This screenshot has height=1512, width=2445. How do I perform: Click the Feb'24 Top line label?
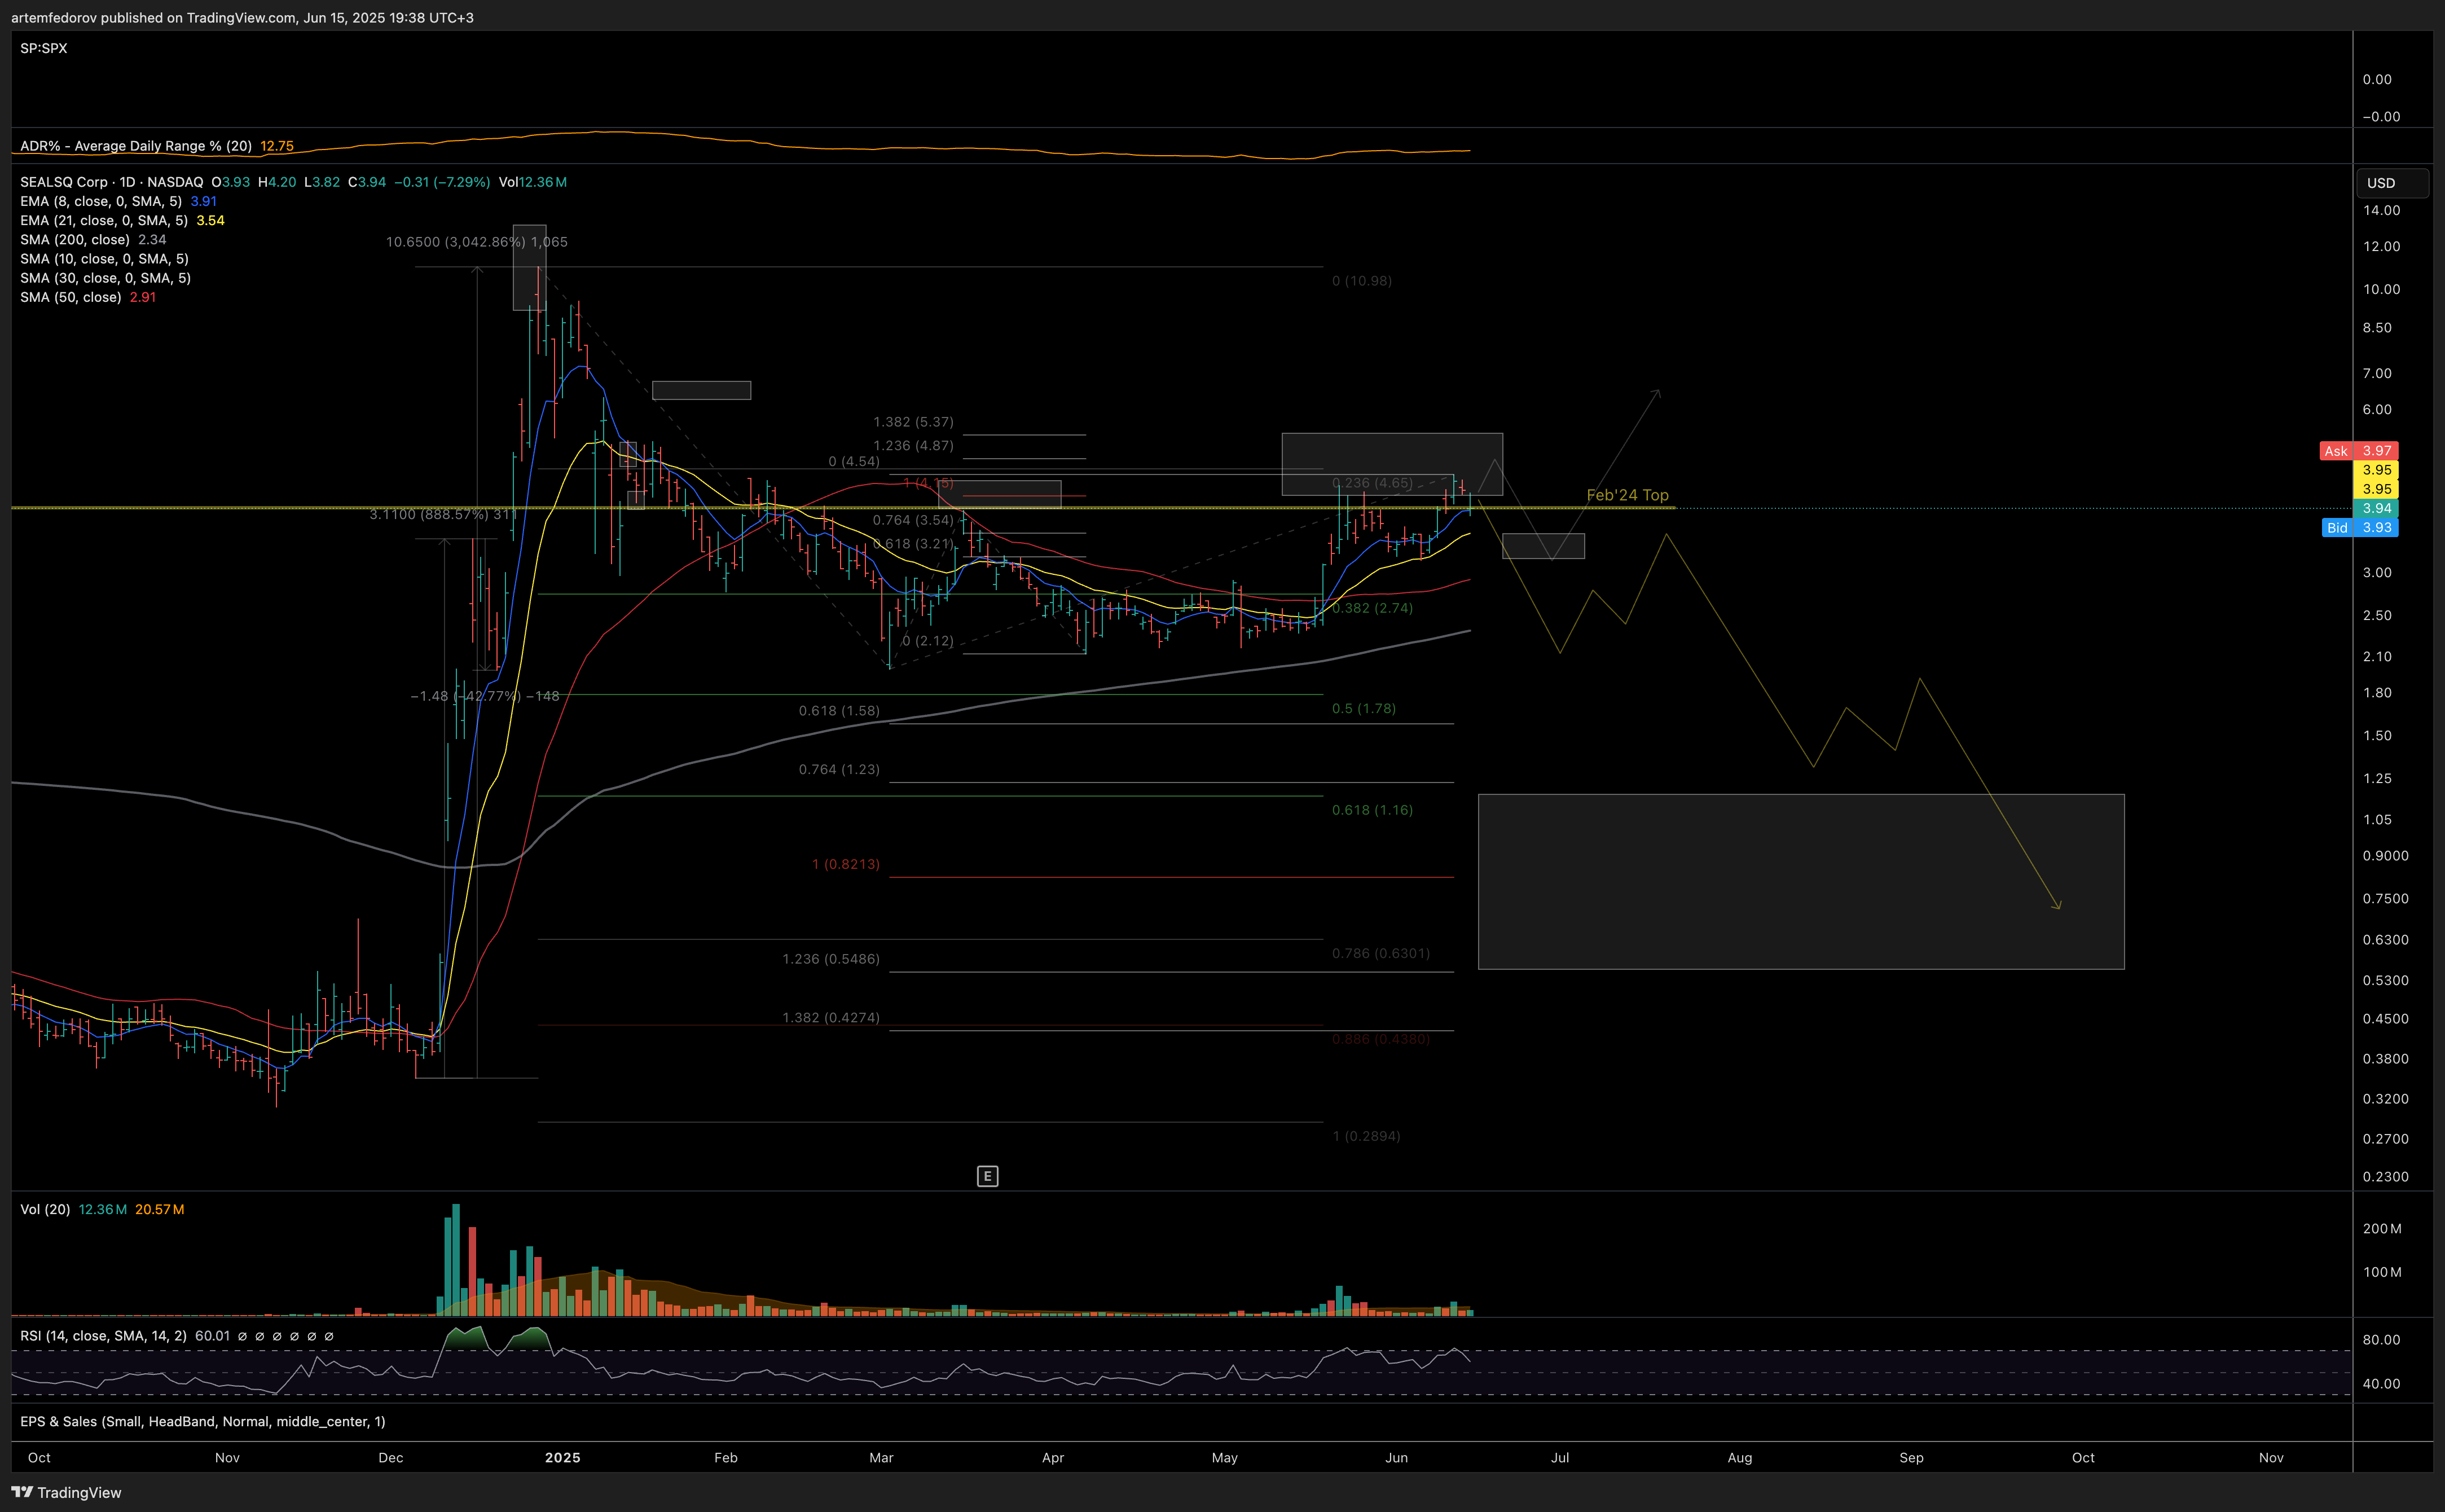coord(1627,495)
